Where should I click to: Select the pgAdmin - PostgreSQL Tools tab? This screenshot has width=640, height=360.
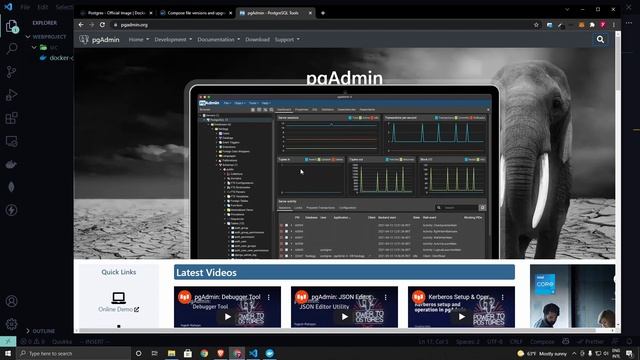(x=275, y=13)
